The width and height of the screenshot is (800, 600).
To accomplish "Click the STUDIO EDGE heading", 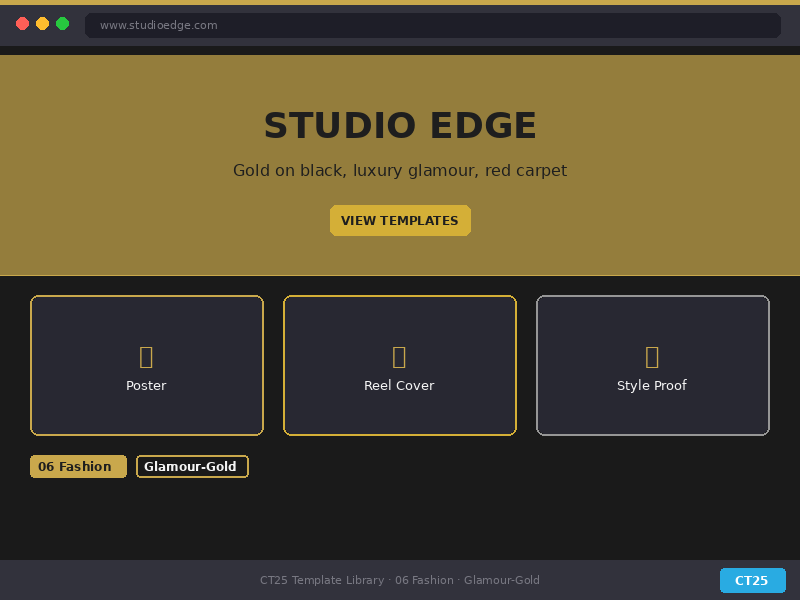I will coord(400,126).
